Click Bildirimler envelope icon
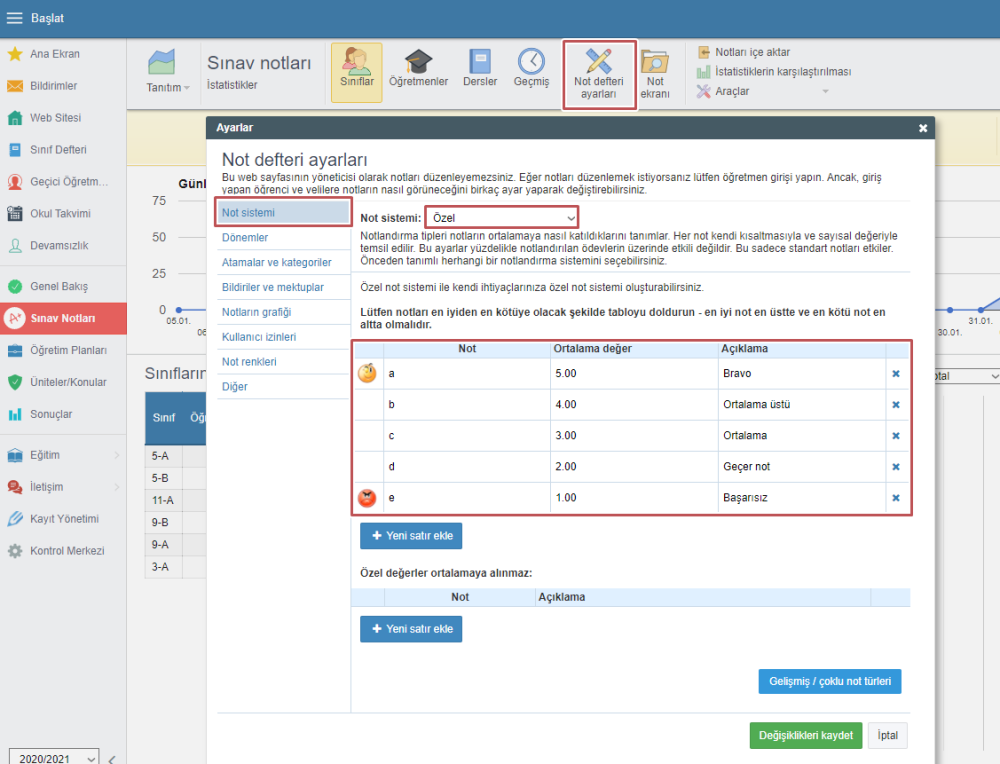The image size is (1000, 764). pos(15,85)
